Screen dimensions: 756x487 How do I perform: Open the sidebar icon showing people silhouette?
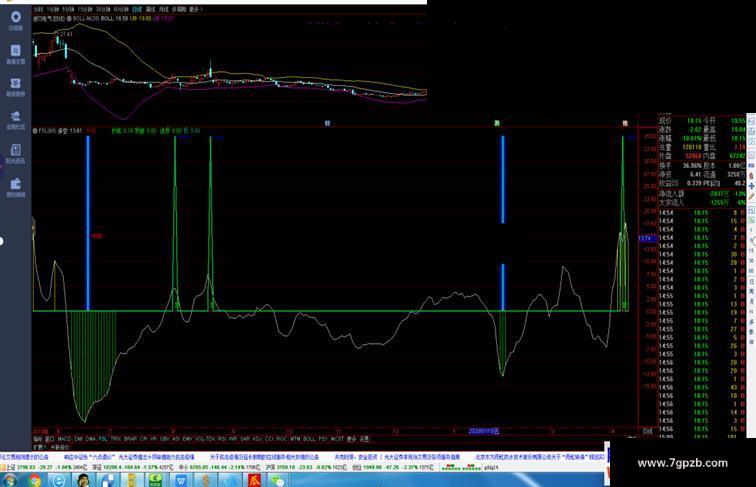[15, 116]
